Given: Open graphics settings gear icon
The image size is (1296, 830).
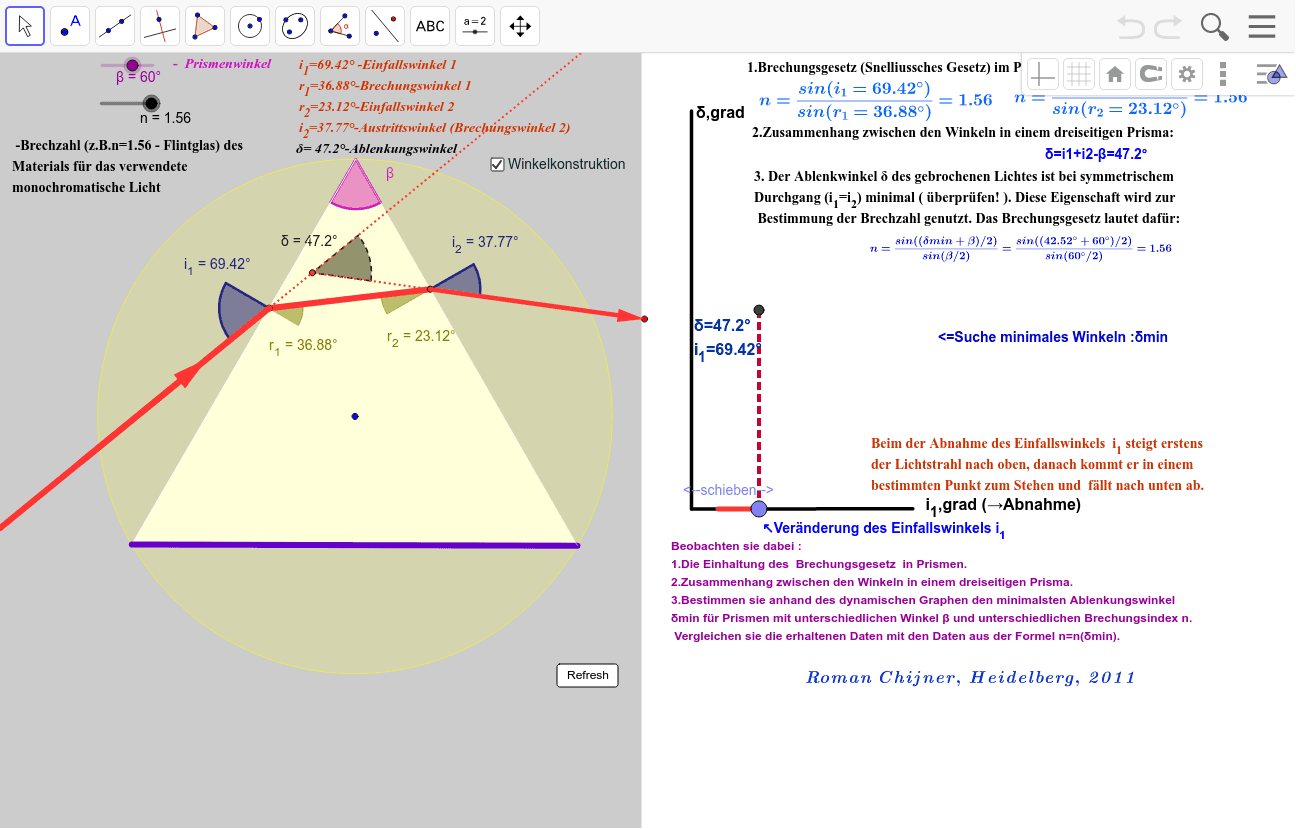Looking at the screenshot, I should pyautogui.click(x=1187, y=74).
